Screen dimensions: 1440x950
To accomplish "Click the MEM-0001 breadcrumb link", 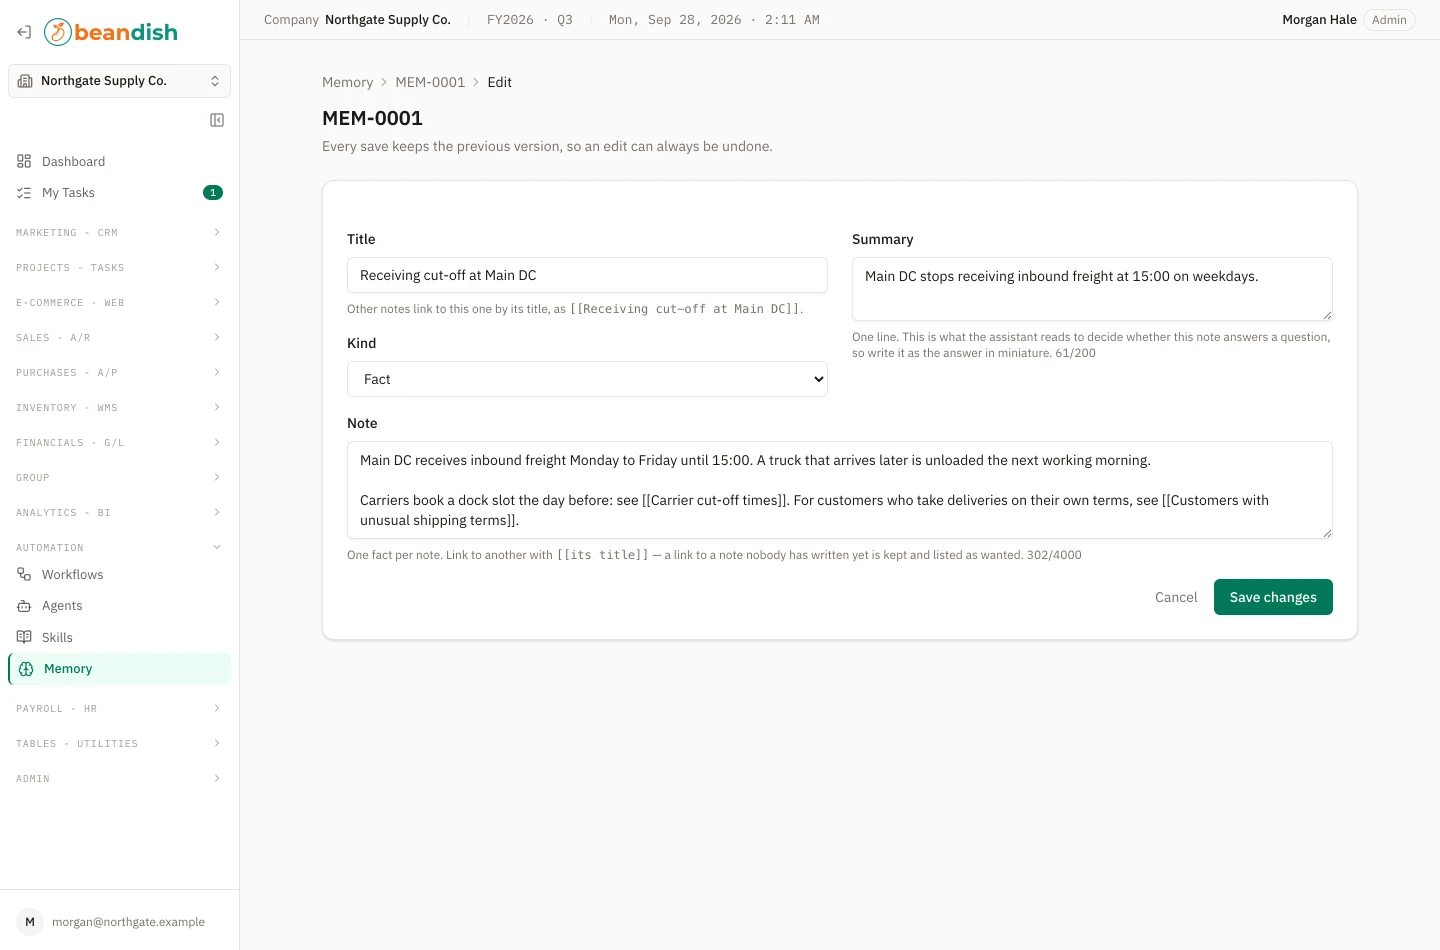I will 430,82.
